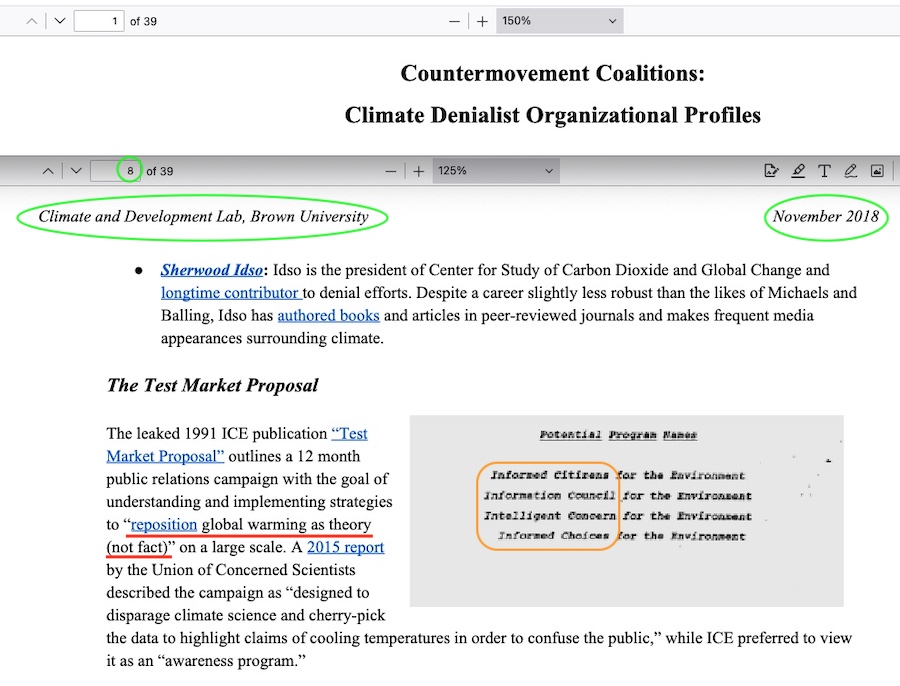Zoom out using the 125% toolbar minus
The height and width of the screenshot is (686, 900).
391,171
